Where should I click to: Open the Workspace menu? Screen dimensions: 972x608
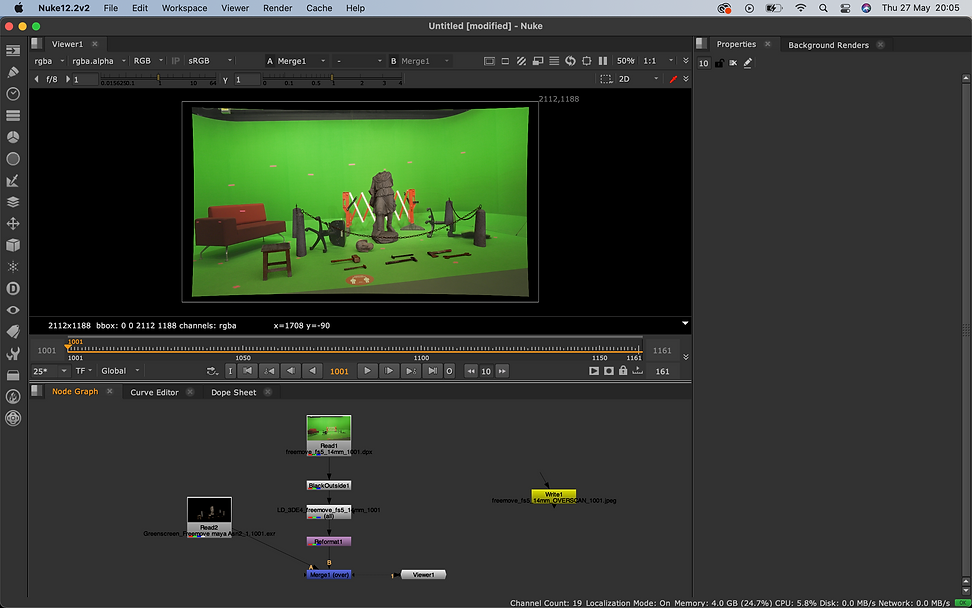(x=184, y=8)
